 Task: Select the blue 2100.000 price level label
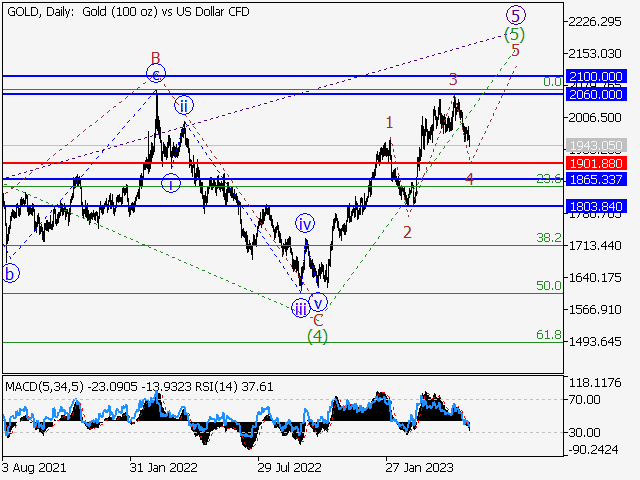pos(596,76)
